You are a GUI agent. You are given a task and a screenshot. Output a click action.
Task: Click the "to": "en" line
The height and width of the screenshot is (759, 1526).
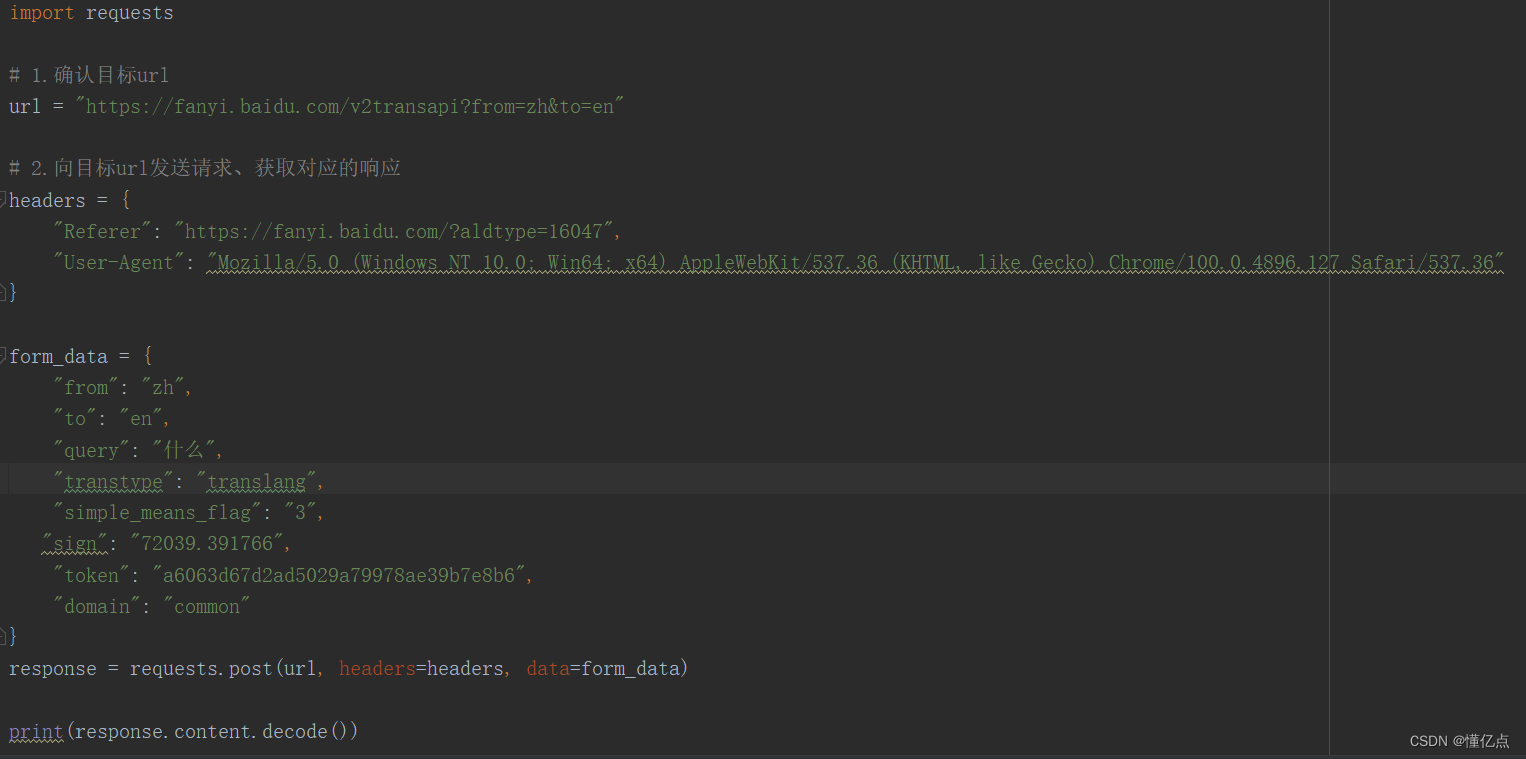pos(112,418)
